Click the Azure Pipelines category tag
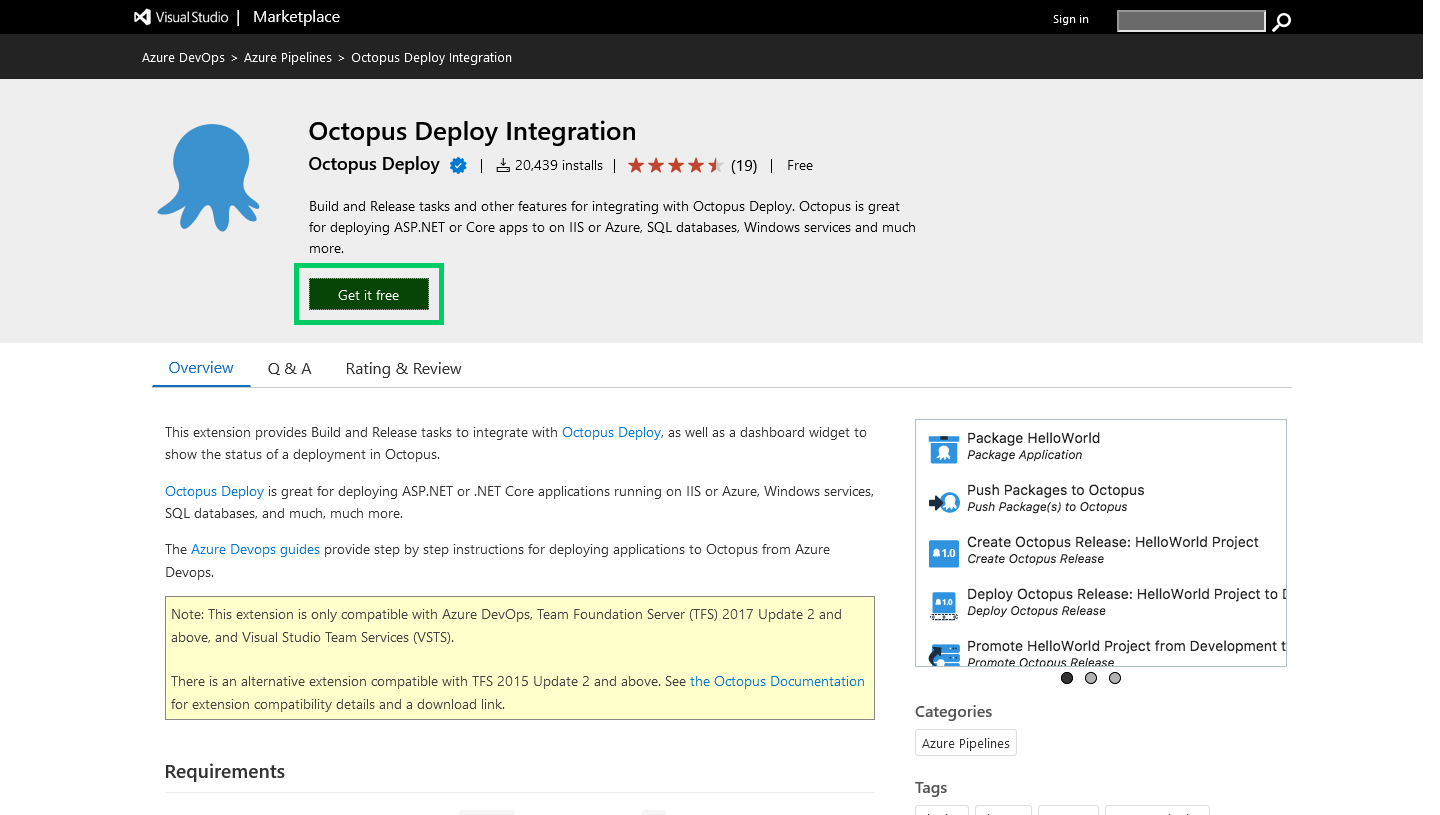Screen dimensions: 1440x815 966,743
